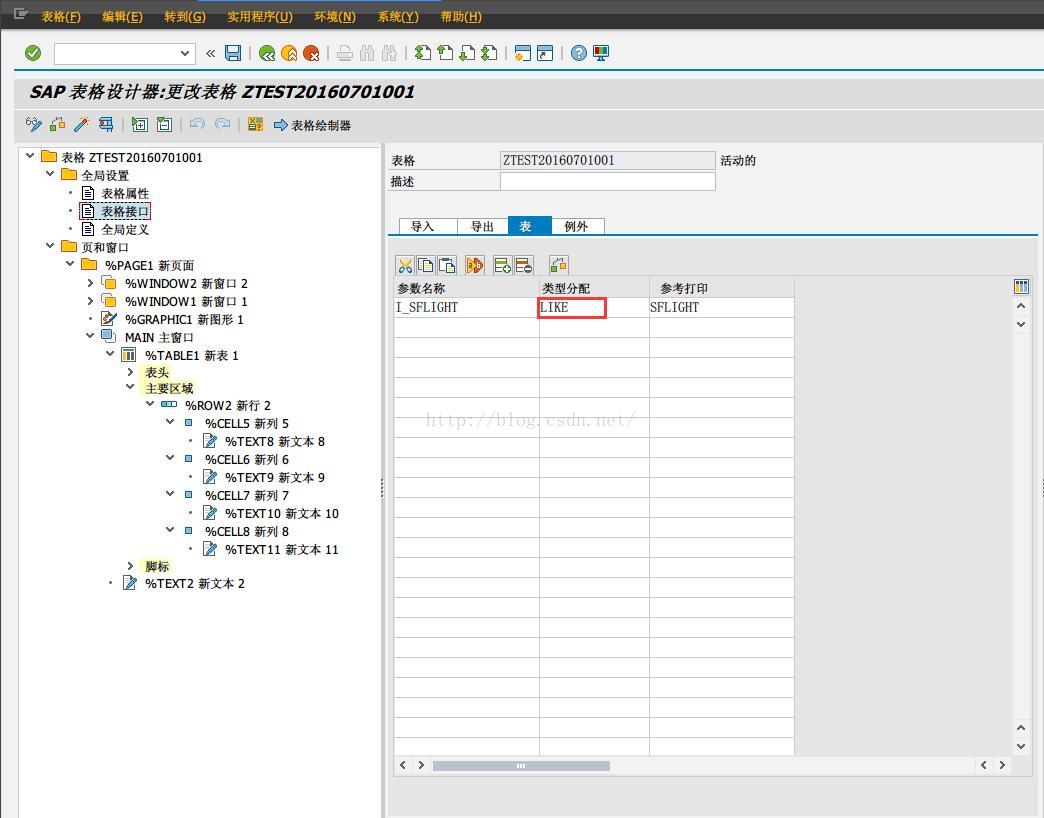This screenshot has height=818, width=1044.
Task: Open the 表格(F) menu
Action: [x=61, y=17]
